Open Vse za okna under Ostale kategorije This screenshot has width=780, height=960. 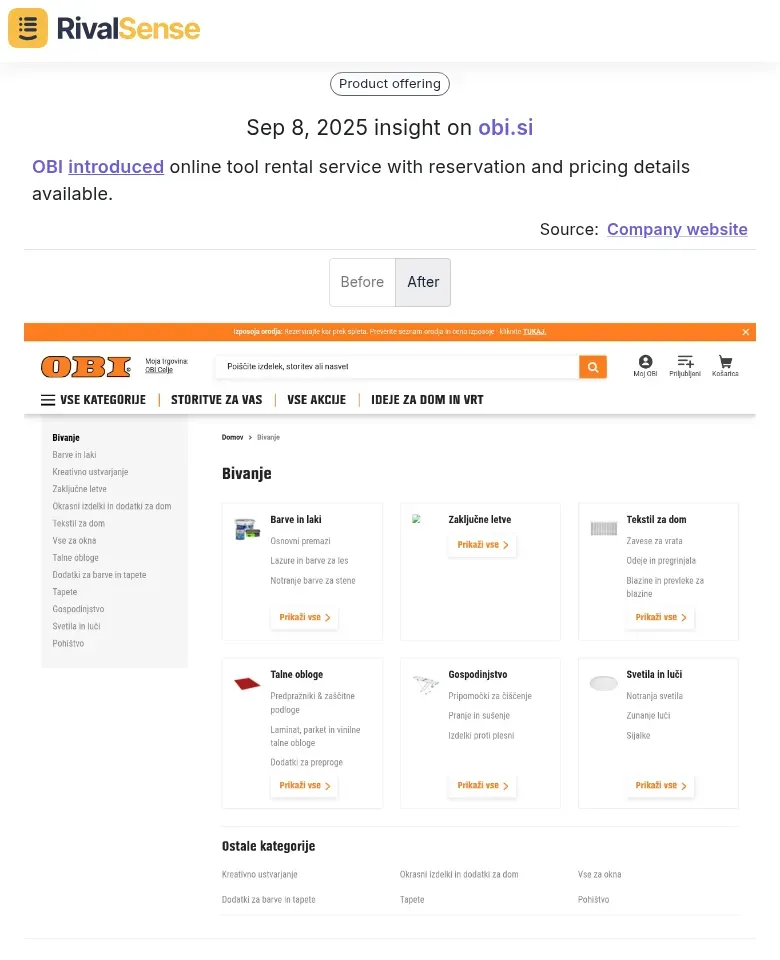[x=599, y=875]
